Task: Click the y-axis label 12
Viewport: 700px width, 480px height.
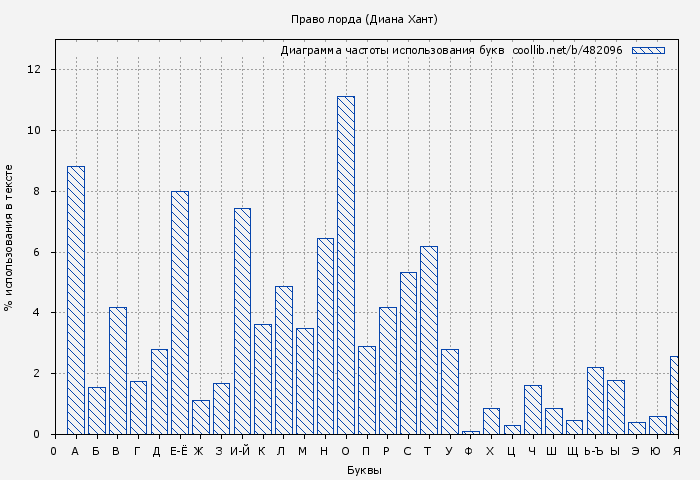Action: coord(34,69)
